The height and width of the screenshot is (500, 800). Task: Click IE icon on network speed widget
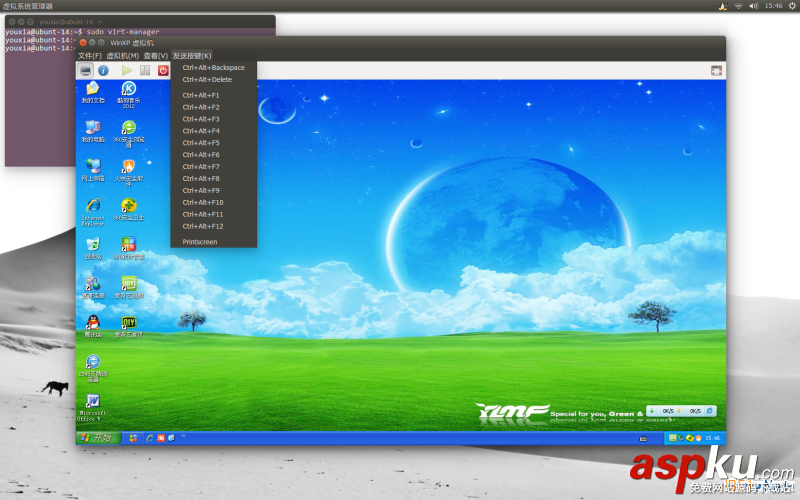tap(710, 411)
